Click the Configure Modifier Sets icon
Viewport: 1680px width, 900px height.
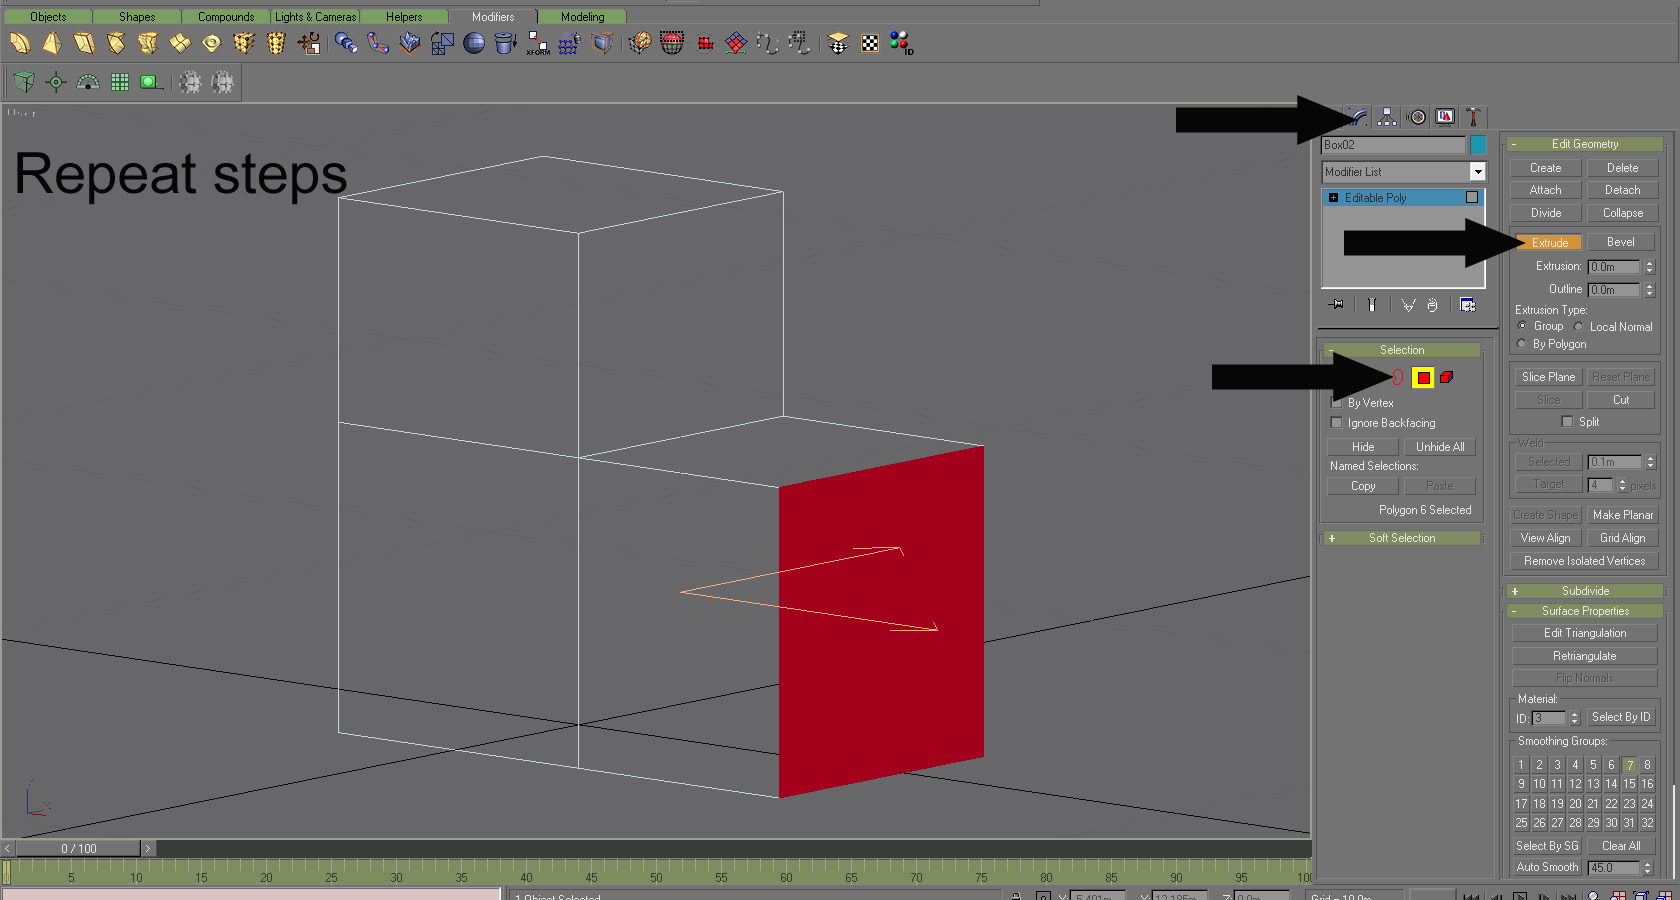coord(1467,305)
